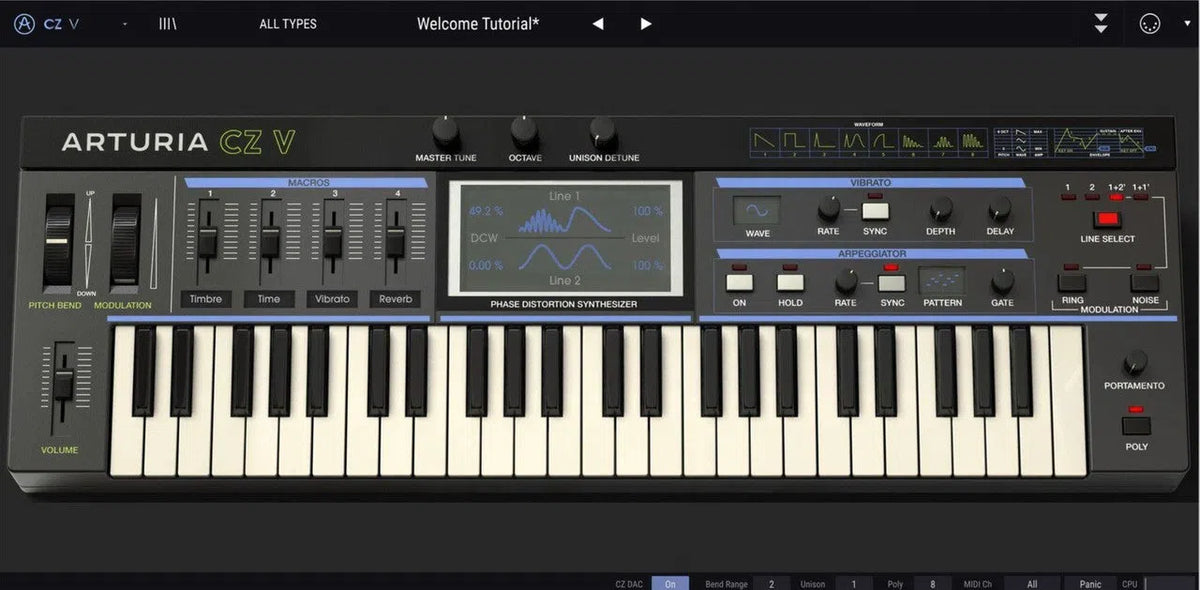Open the Arpeggiator pattern display
The width and height of the screenshot is (1200, 590).
[x=942, y=281]
